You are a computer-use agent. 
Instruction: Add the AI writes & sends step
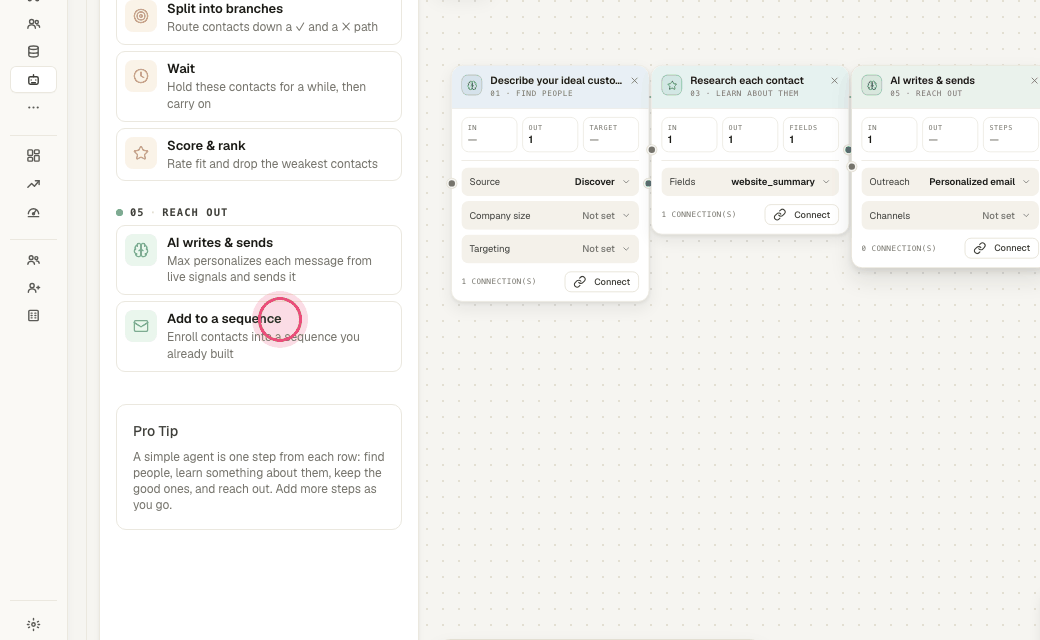tap(259, 260)
